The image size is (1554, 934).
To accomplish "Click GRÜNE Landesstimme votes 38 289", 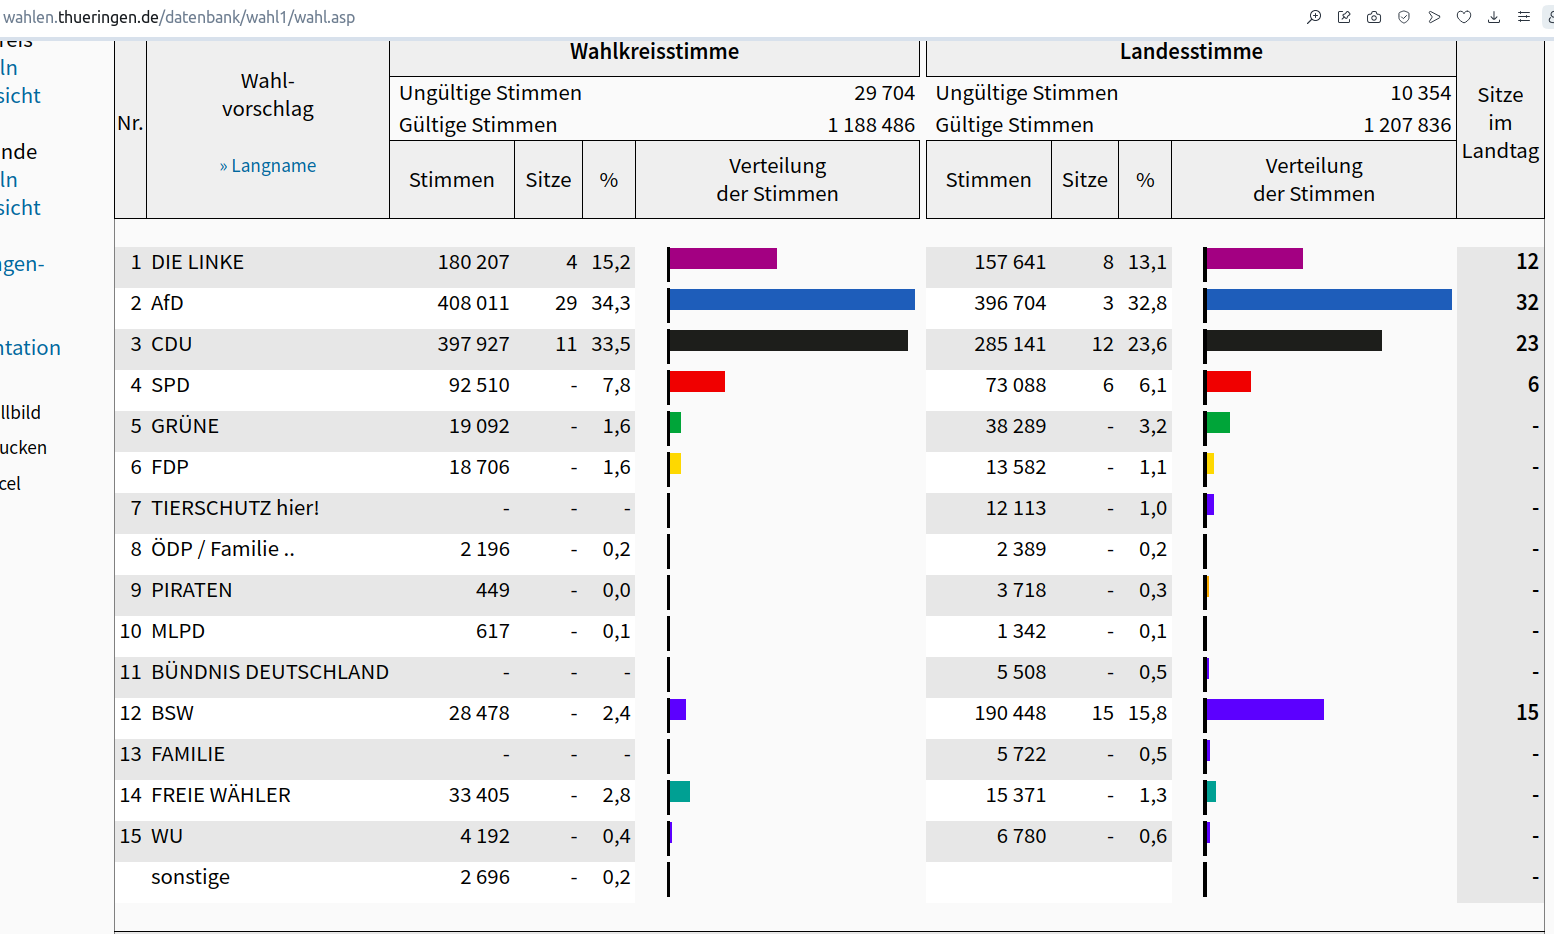I will pos(1016,426).
